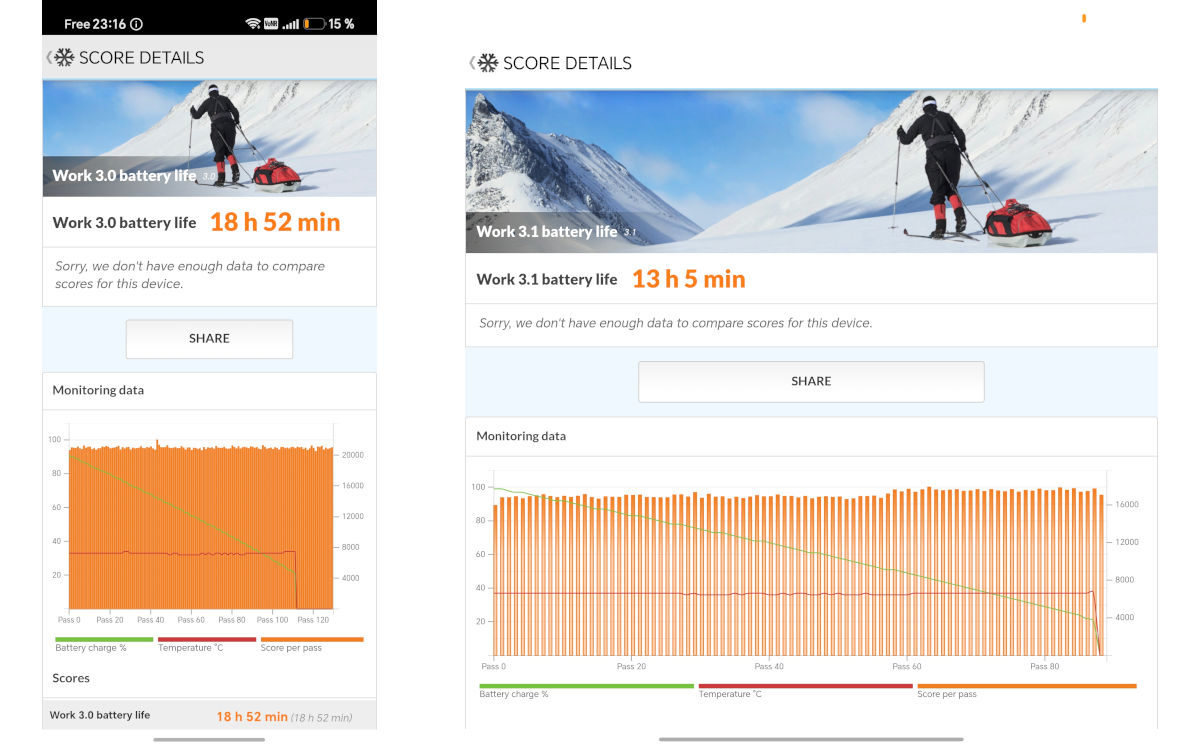1200x750 pixels.
Task: Open Work 3.1 battery life banner image
Action: point(811,171)
